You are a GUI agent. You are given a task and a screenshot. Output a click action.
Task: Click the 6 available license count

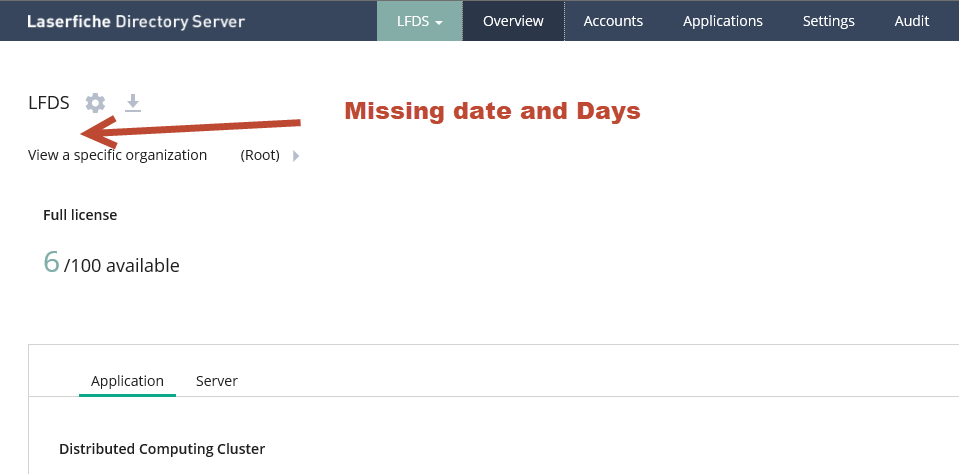52,263
